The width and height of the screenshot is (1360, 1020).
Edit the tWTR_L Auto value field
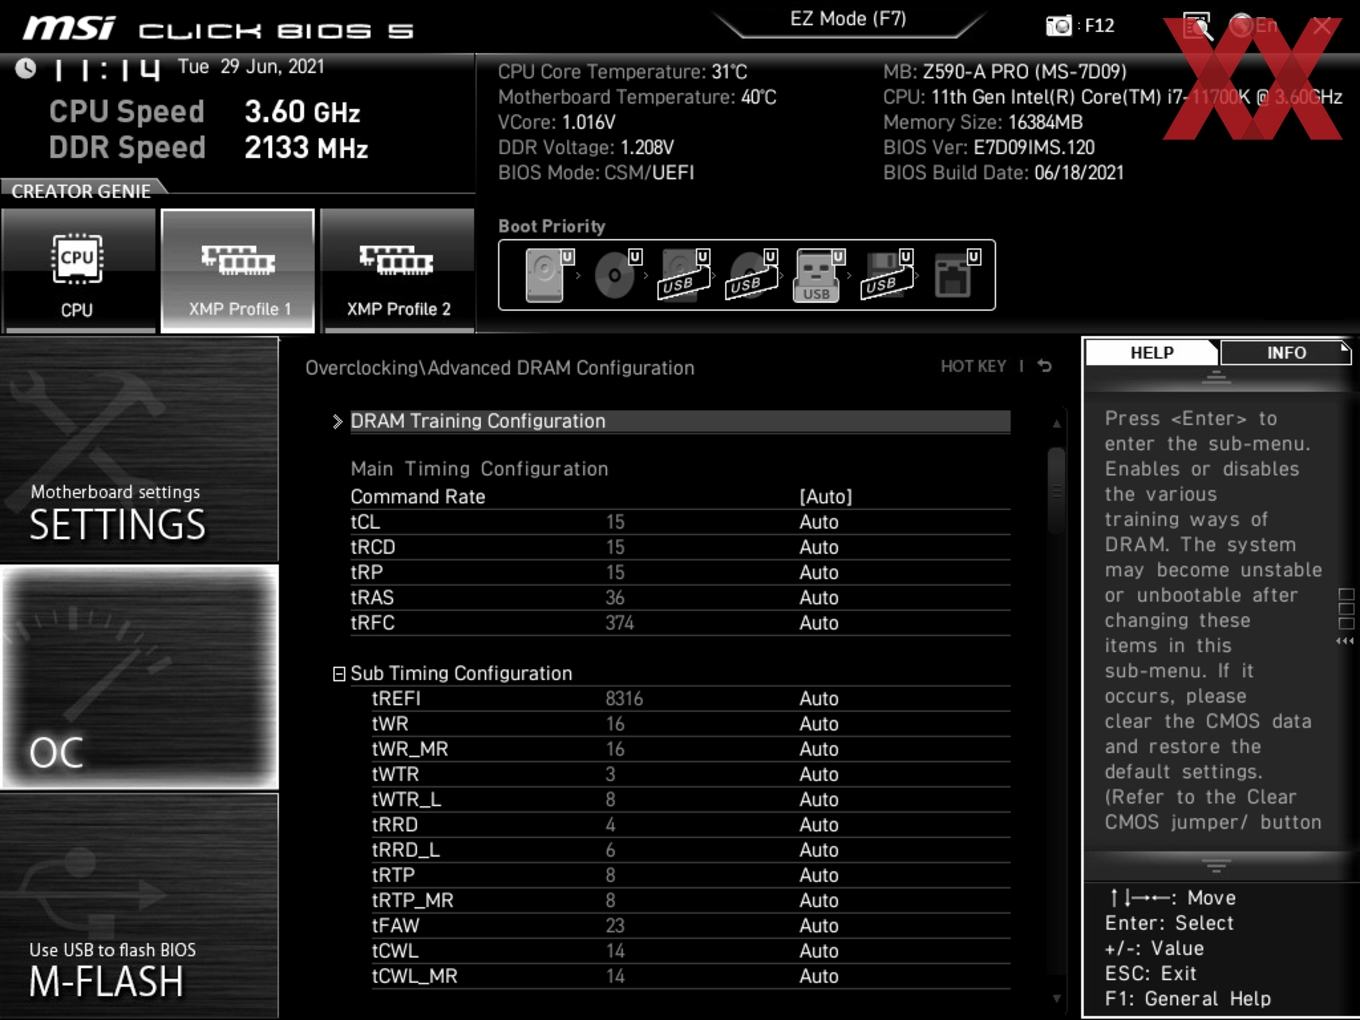pos(819,800)
